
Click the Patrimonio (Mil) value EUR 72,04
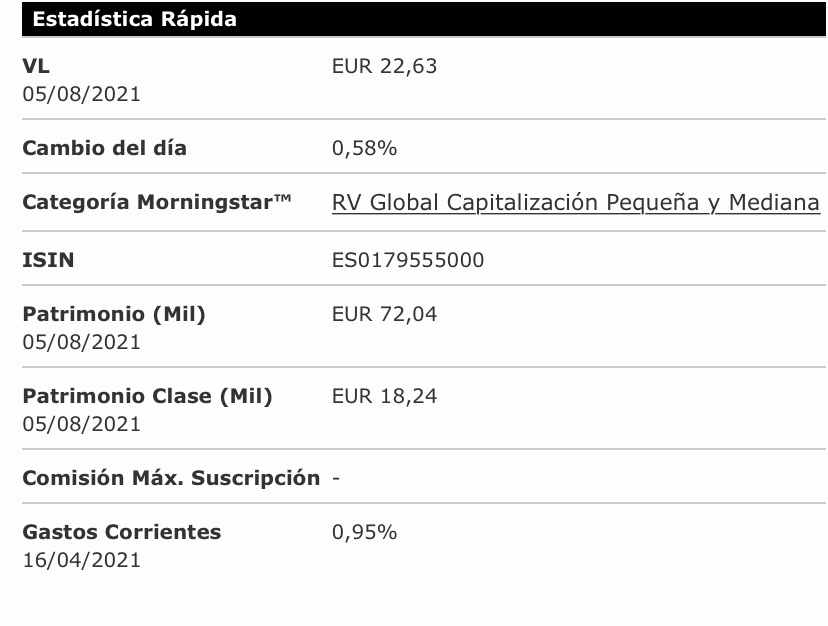point(384,314)
